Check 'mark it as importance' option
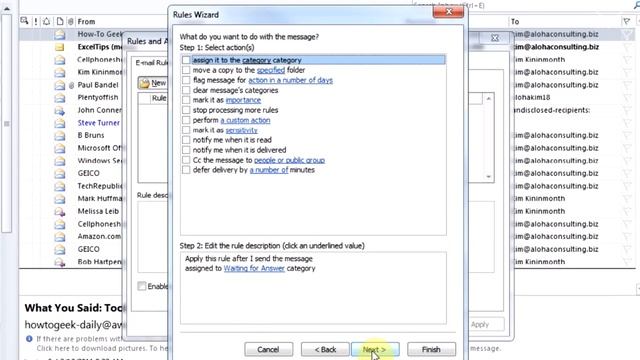The height and width of the screenshot is (360, 640). 186,100
